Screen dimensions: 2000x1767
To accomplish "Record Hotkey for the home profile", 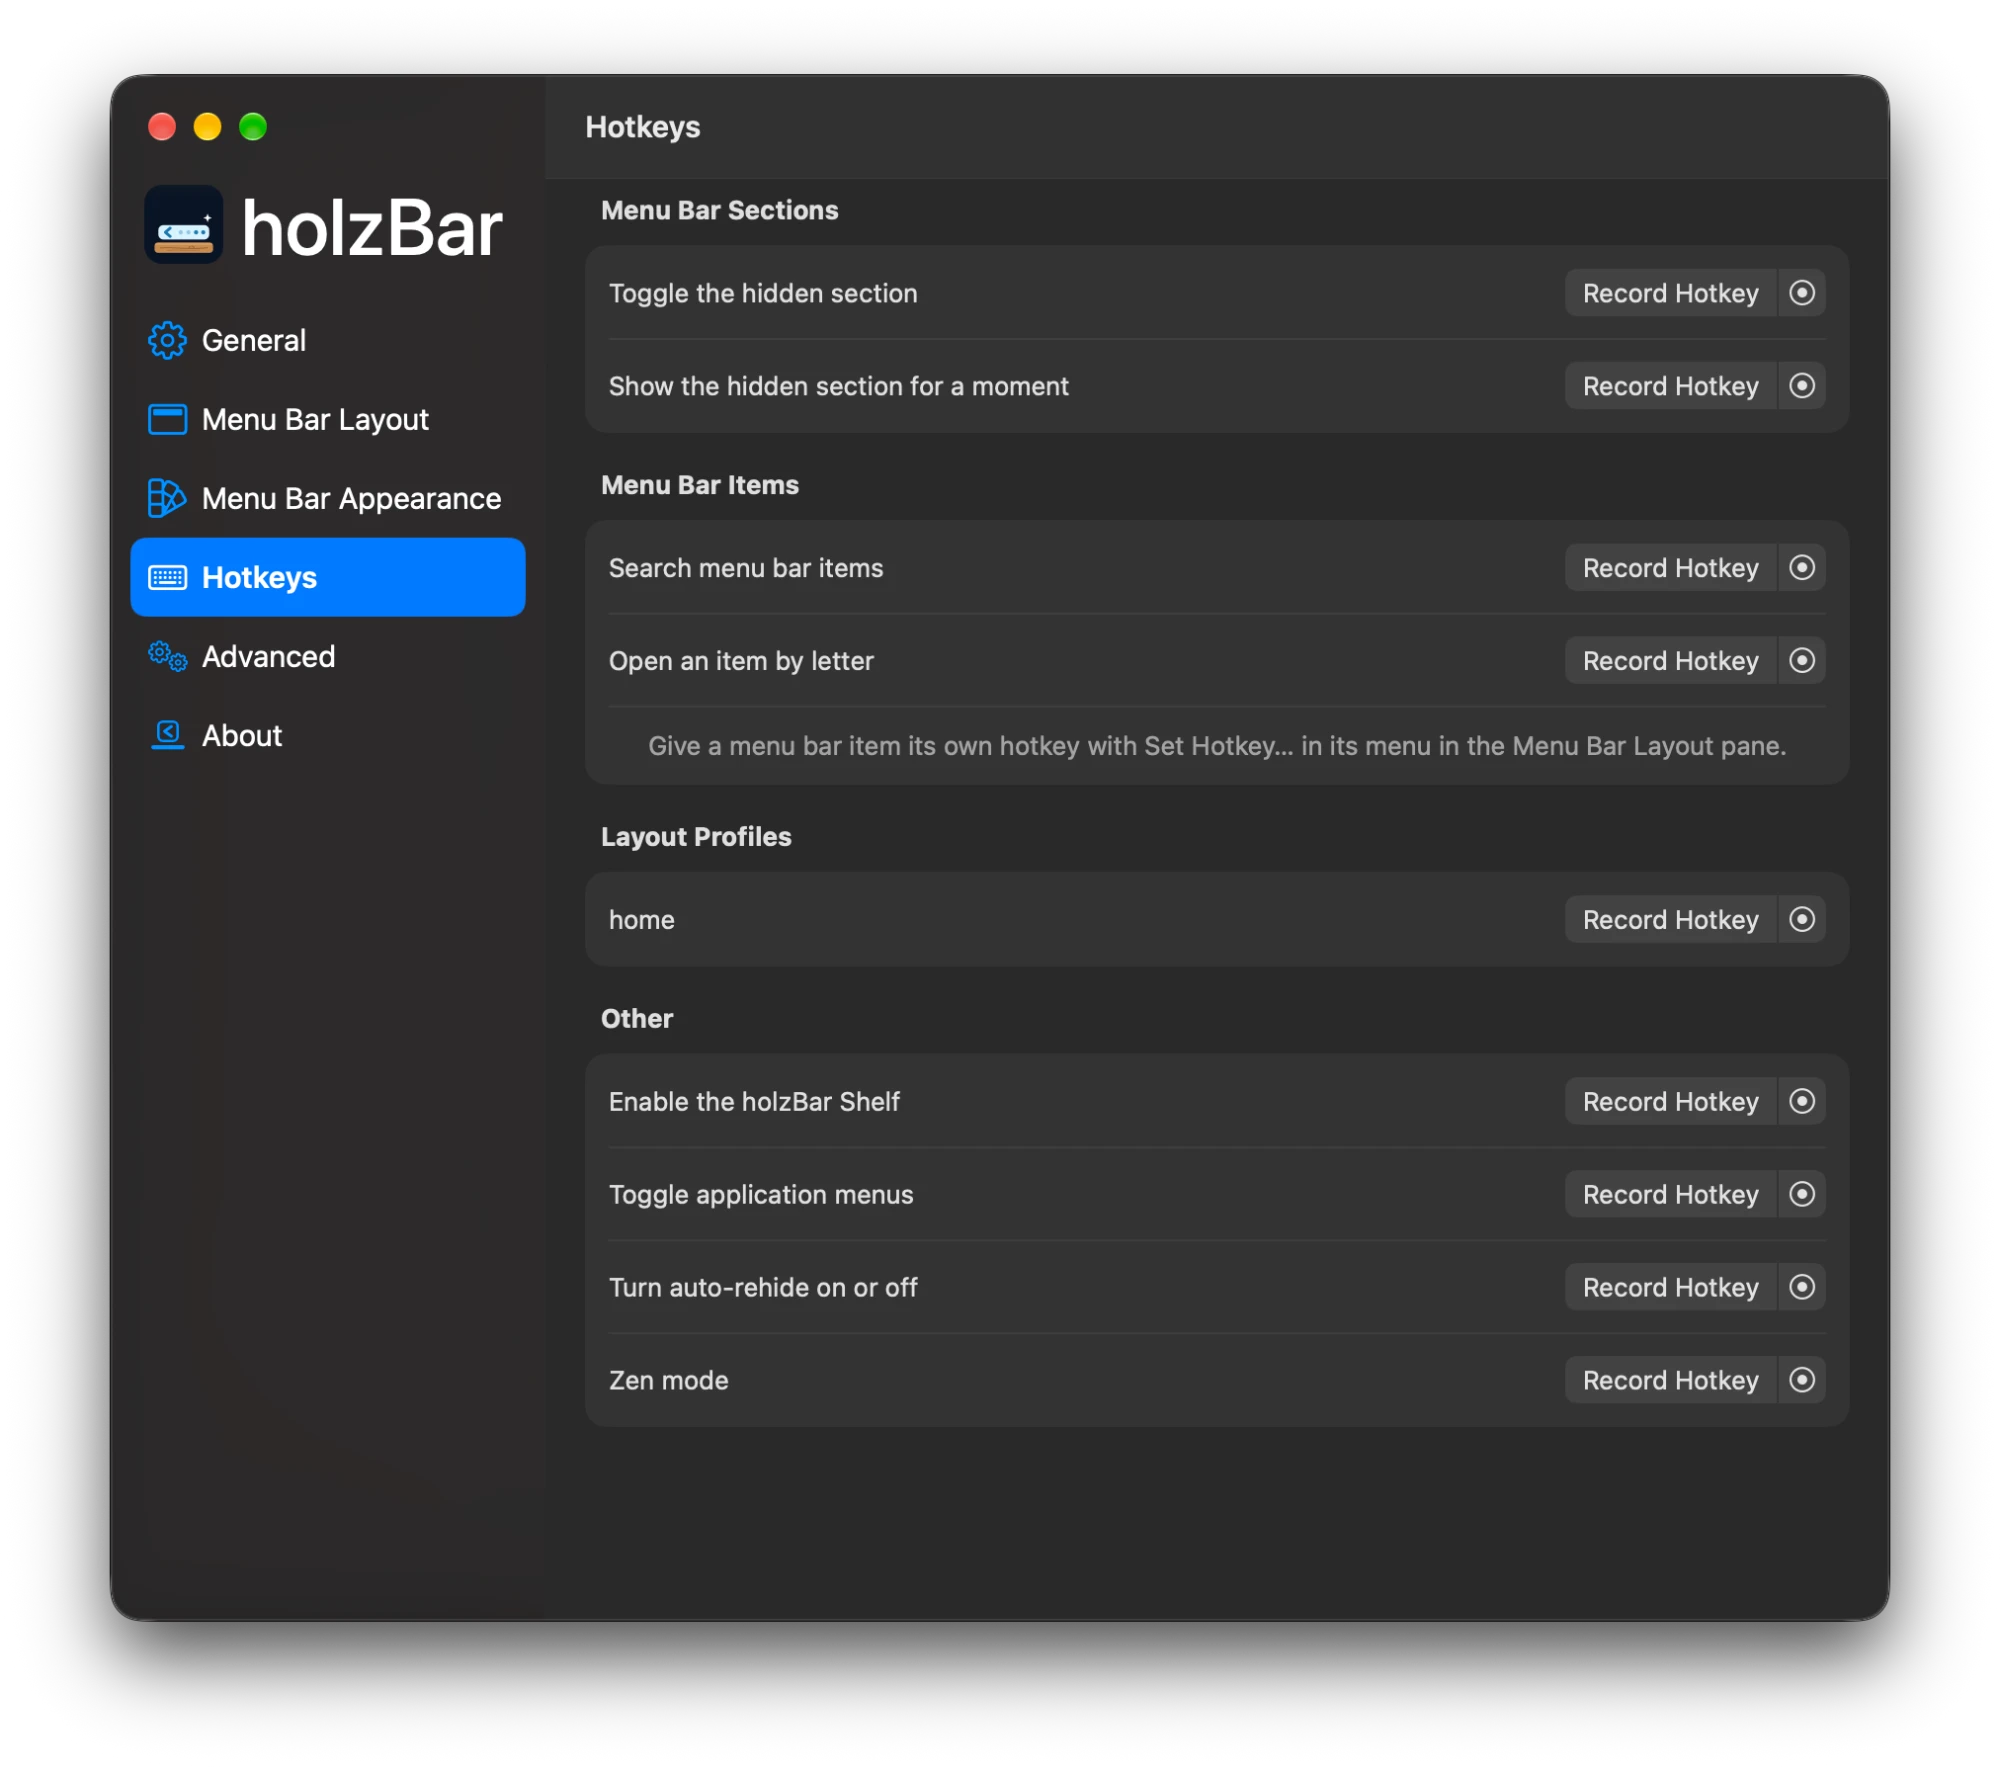I will click(x=1670, y=920).
